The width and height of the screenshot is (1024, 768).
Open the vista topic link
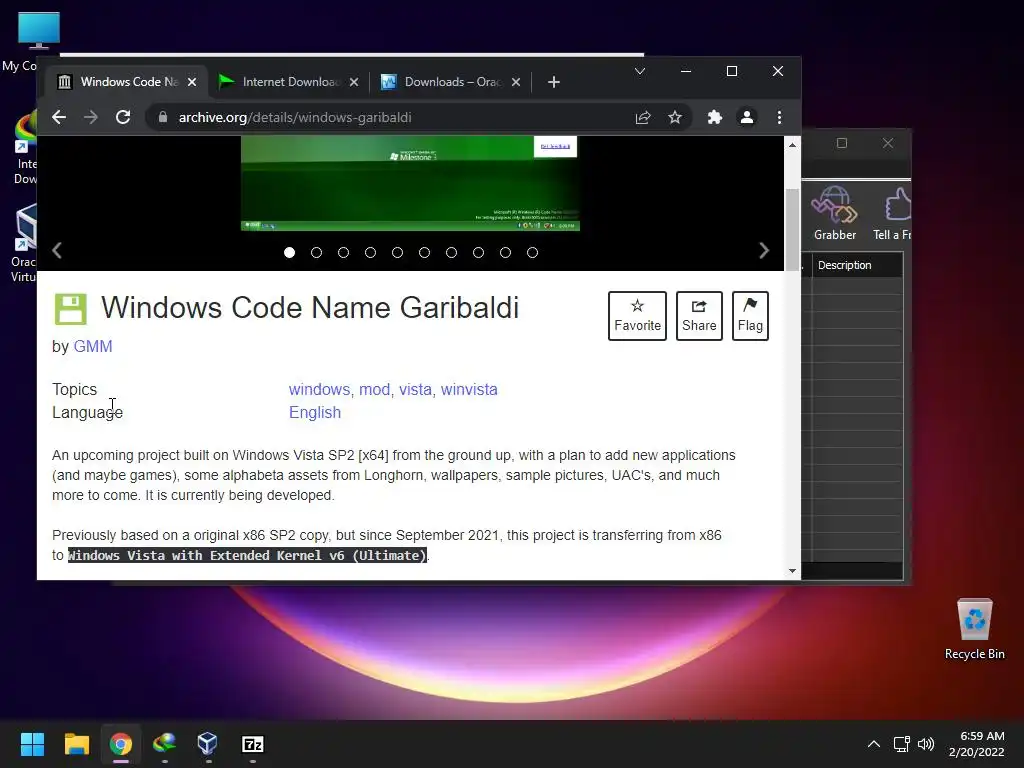415,390
